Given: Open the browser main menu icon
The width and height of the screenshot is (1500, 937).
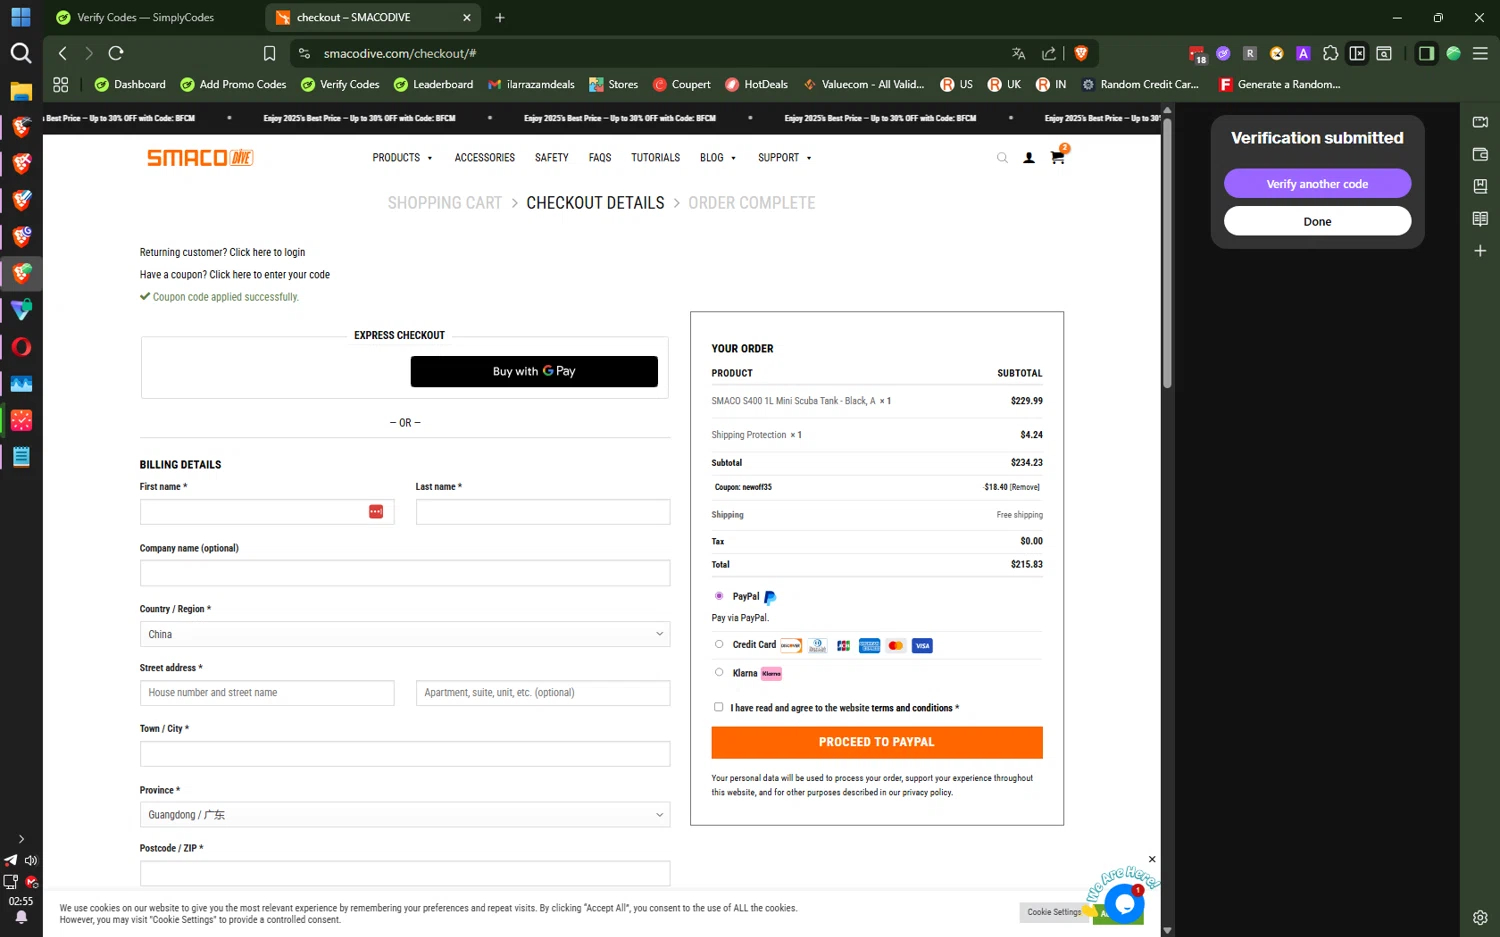Looking at the screenshot, I should (1480, 53).
